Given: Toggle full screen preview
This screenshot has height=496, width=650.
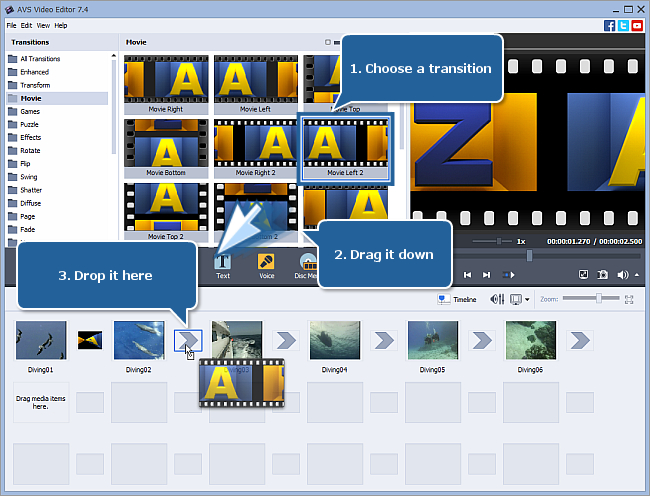Looking at the screenshot, I should pyautogui.click(x=583, y=275).
